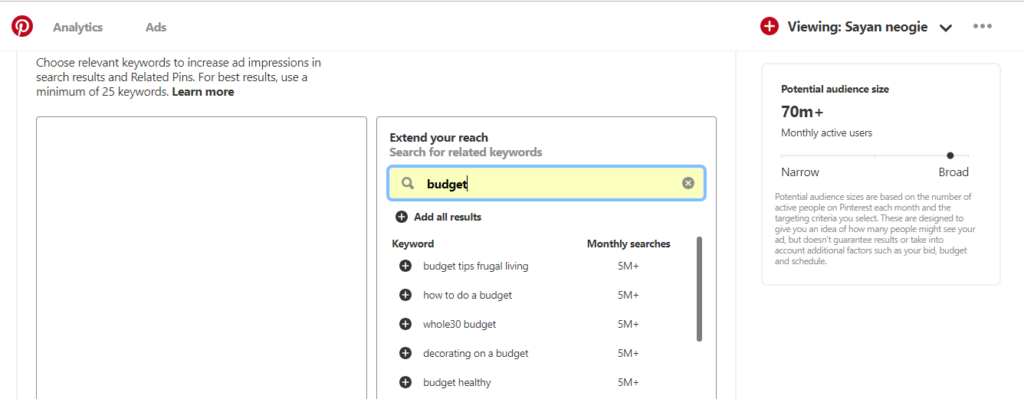Add keyword decorating on a budget

click(x=405, y=353)
